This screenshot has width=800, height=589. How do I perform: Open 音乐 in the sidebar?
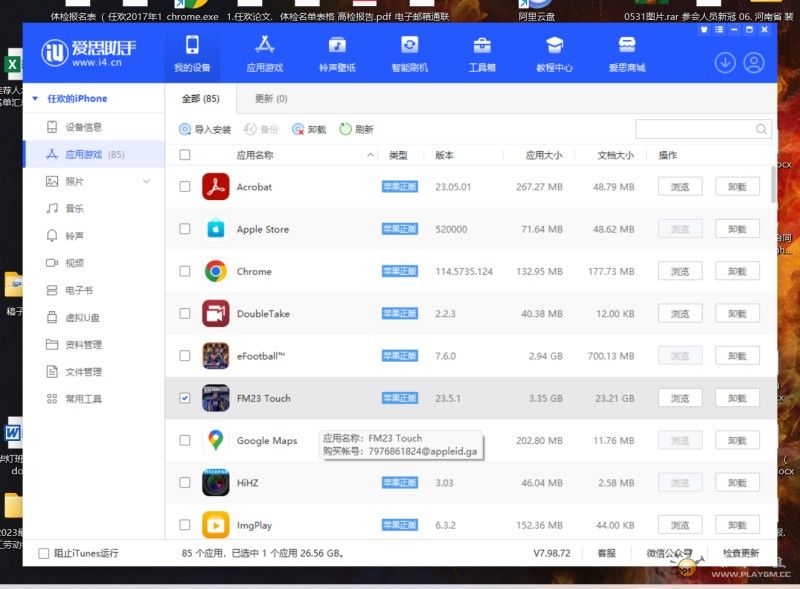(94, 208)
